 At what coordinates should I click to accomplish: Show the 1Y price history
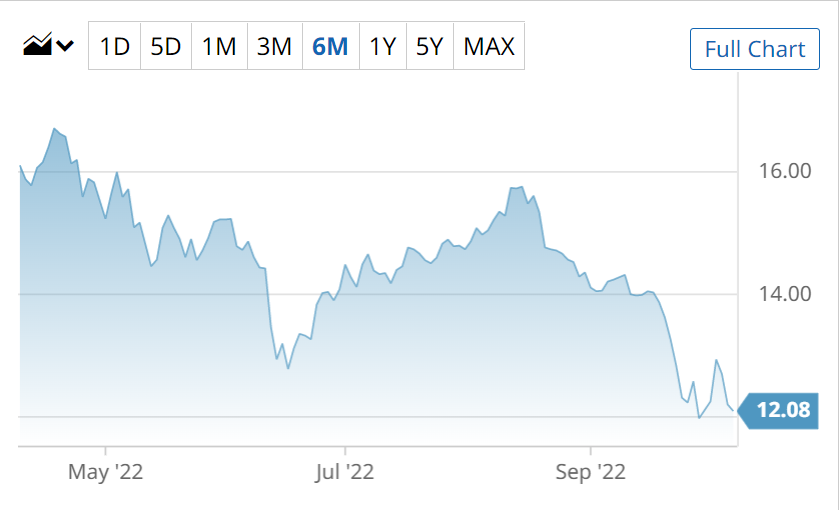click(x=382, y=46)
